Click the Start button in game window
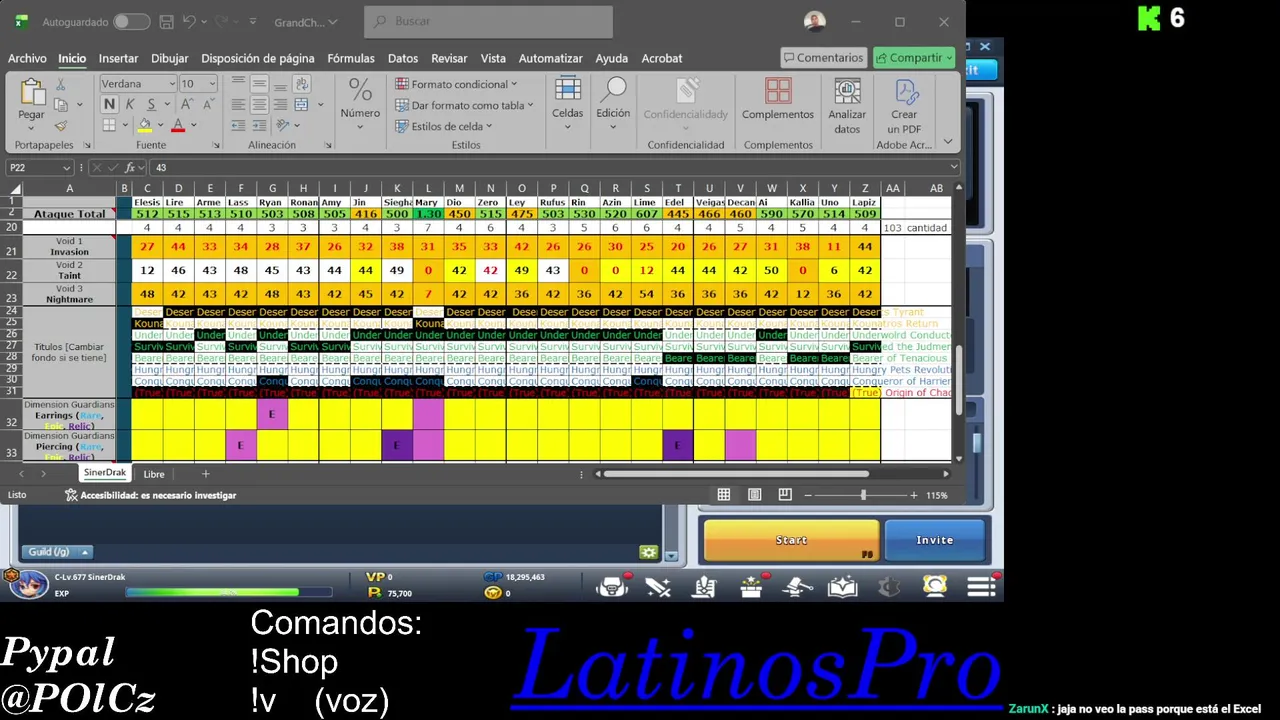This screenshot has height=720, width=1280. (791, 540)
